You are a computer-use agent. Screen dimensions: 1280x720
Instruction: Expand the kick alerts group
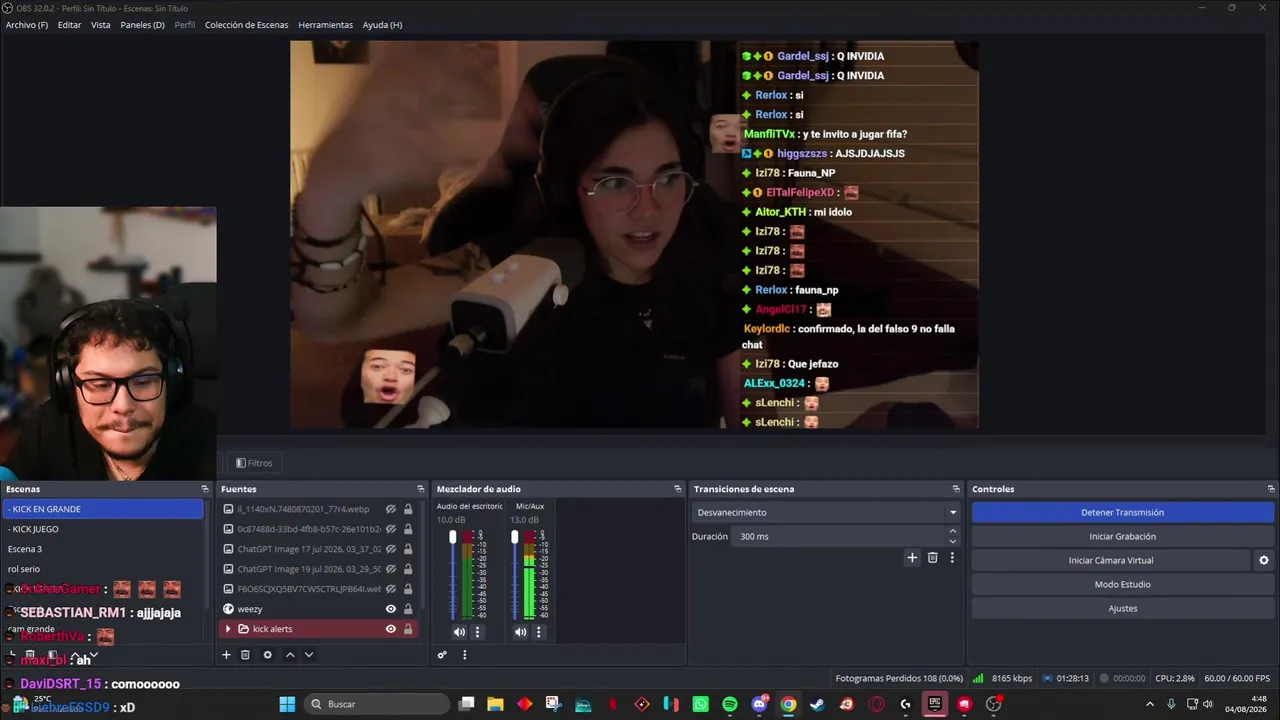click(228, 629)
